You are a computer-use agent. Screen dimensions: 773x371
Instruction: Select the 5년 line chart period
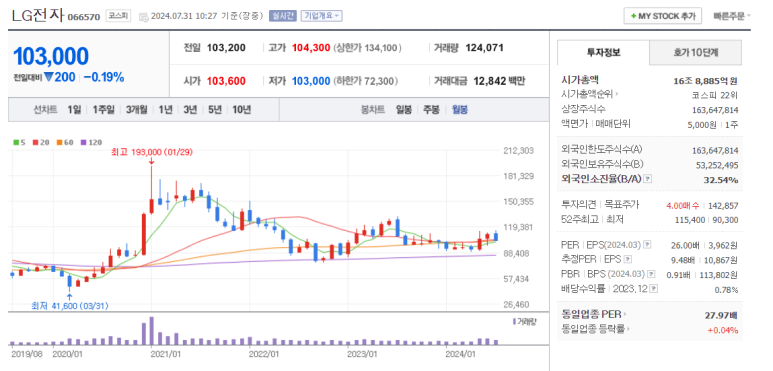[214, 109]
